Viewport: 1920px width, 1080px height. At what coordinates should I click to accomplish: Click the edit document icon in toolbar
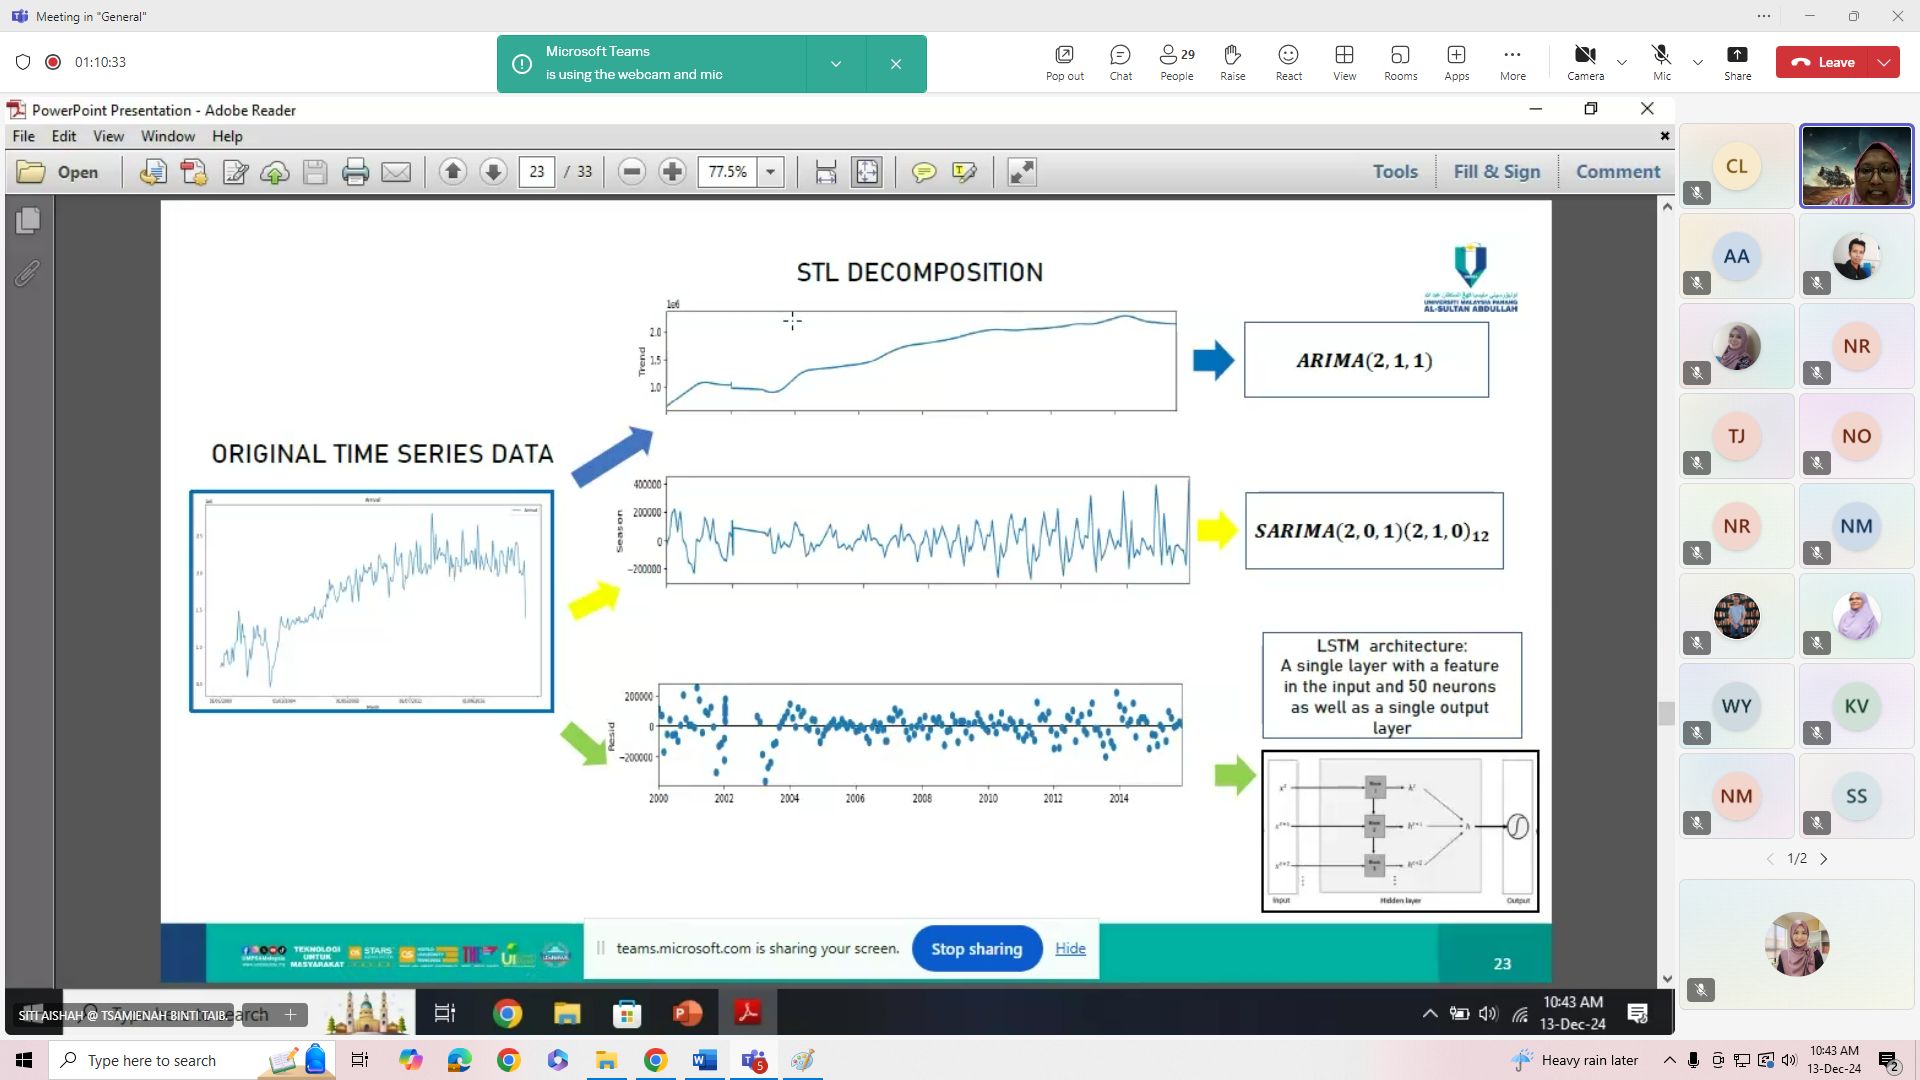tap(235, 172)
